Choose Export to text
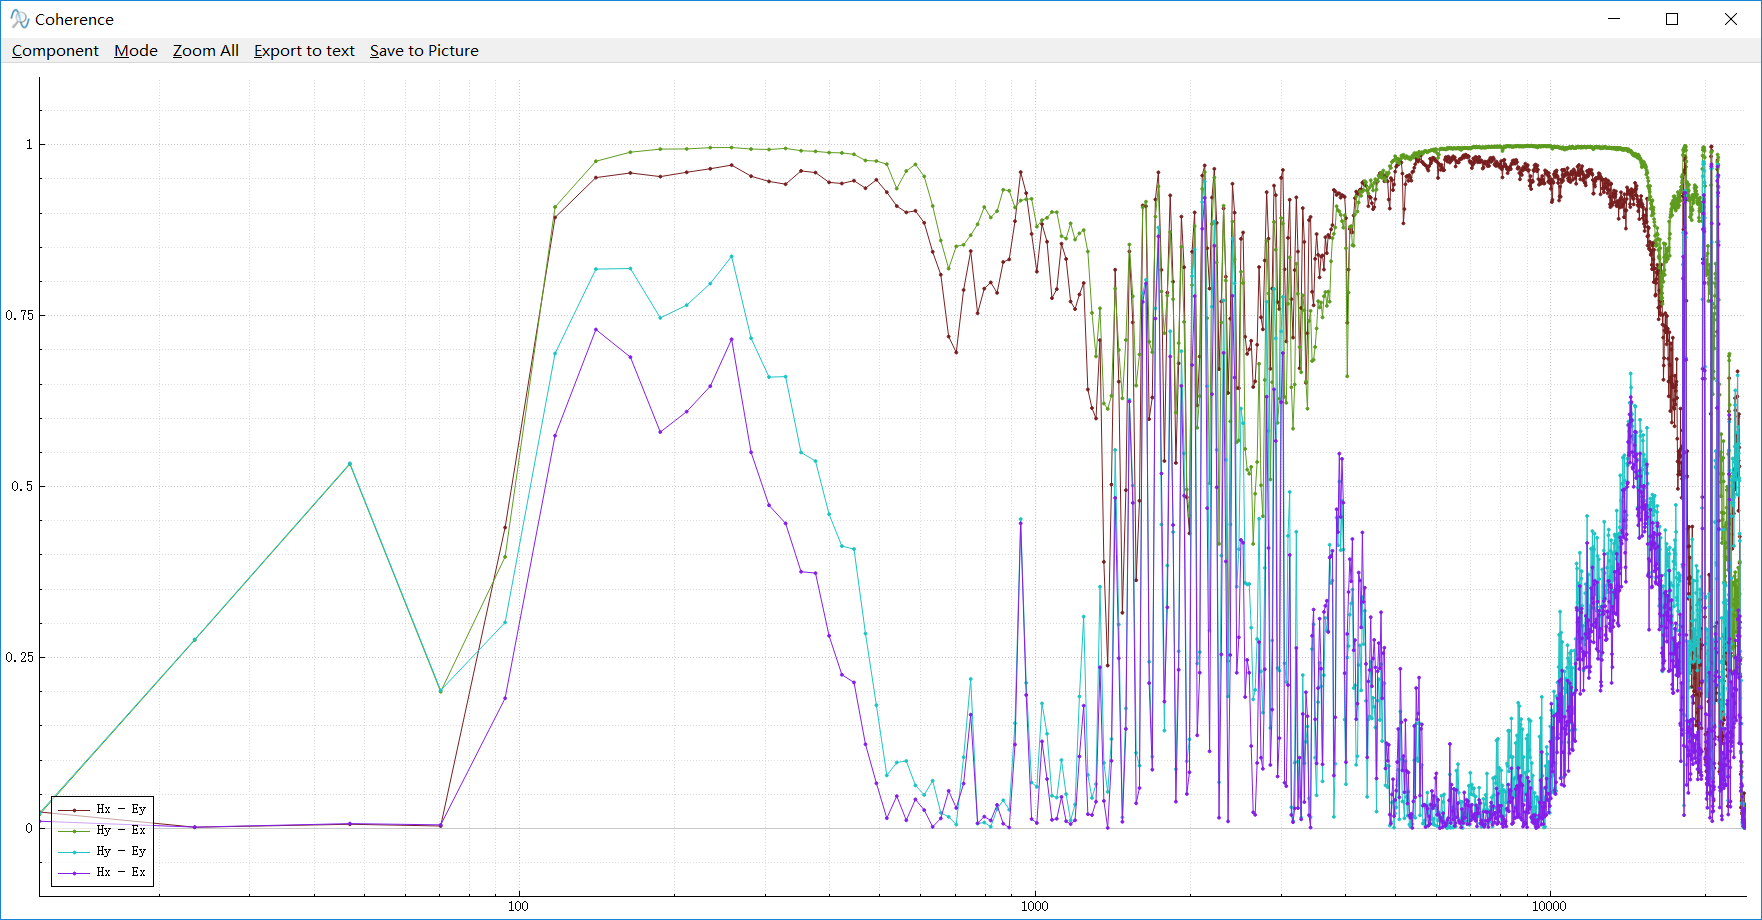Viewport: 1762px width, 920px height. pos(304,51)
